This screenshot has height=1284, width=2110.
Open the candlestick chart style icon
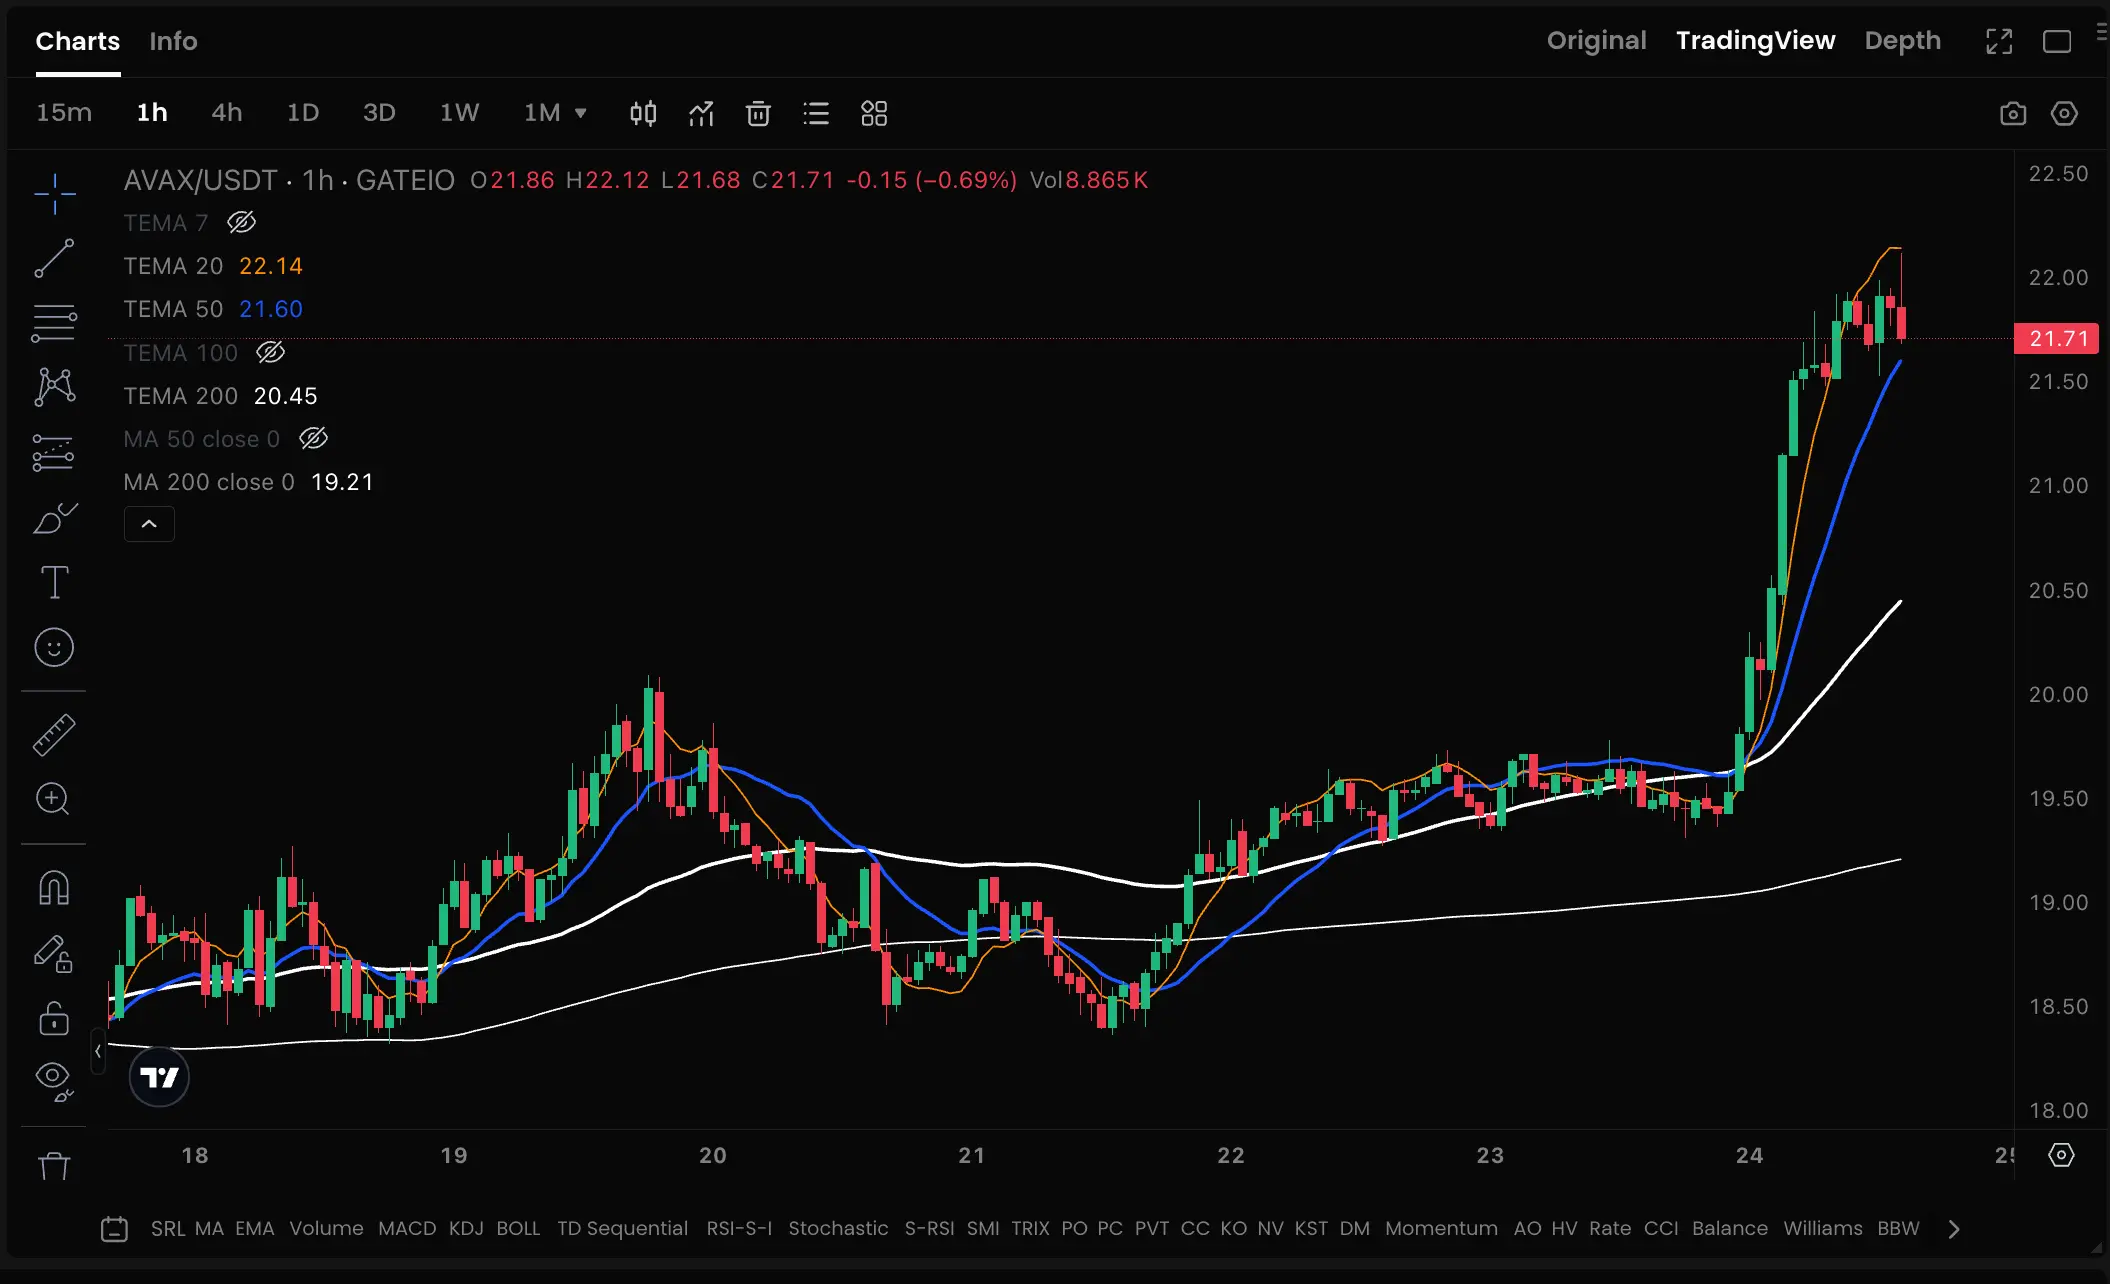[643, 113]
